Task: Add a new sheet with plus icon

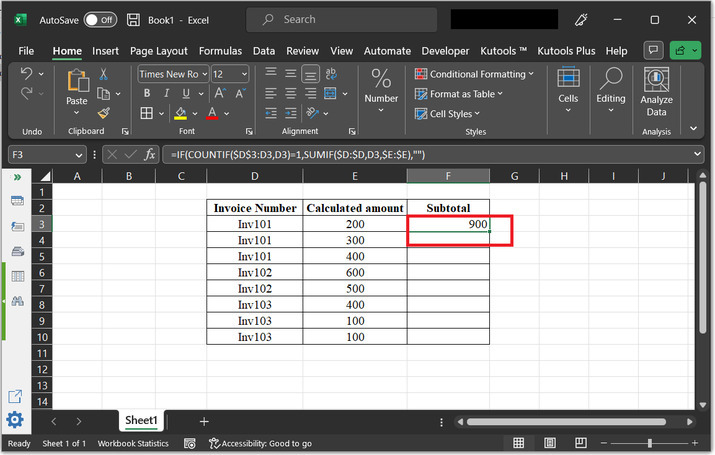Action: 204,421
